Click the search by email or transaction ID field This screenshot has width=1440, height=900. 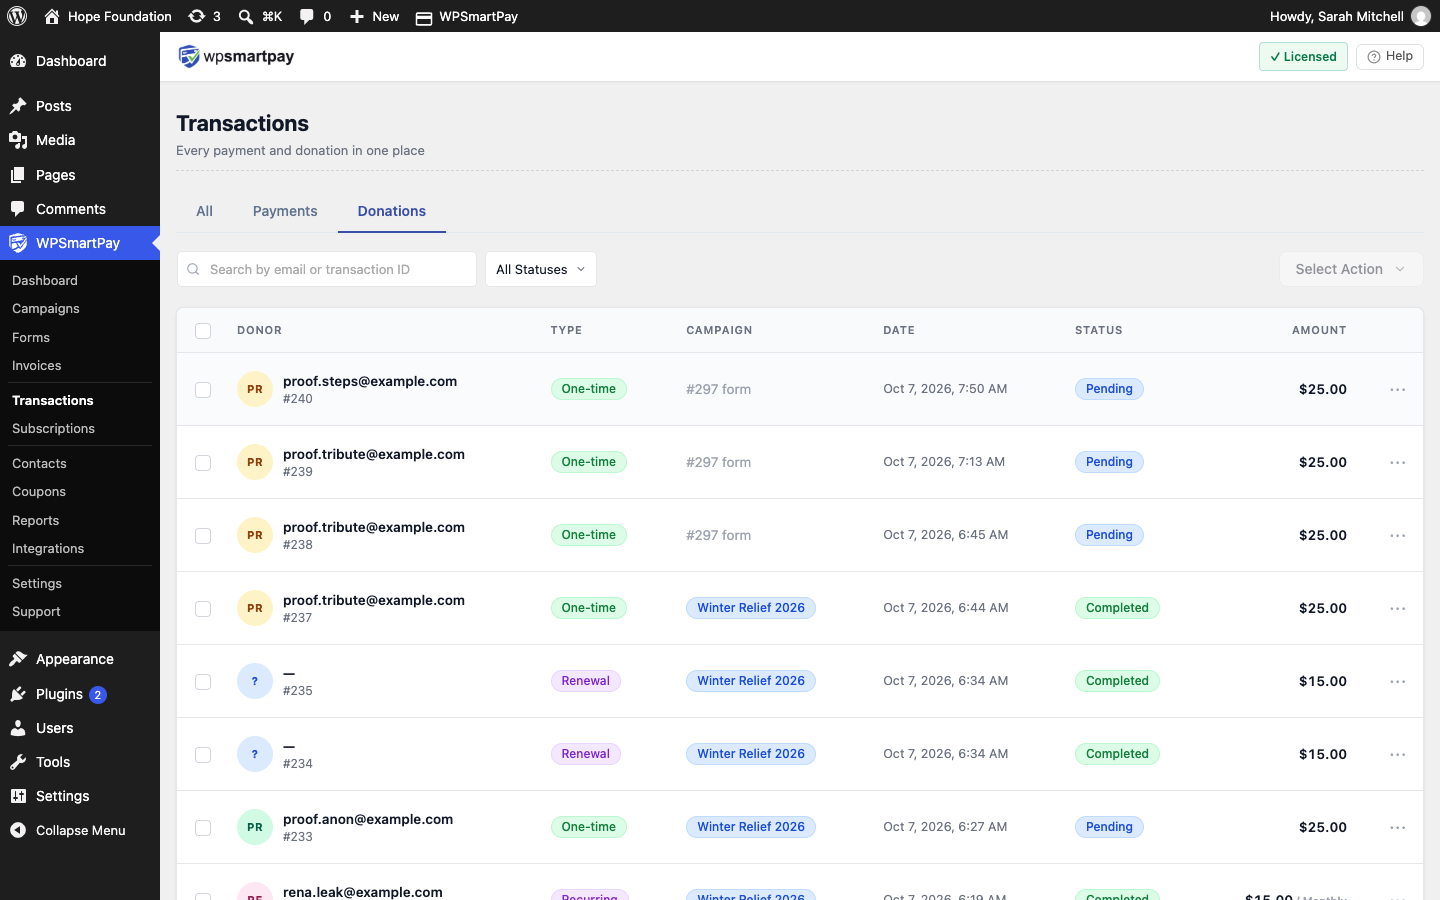click(x=327, y=269)
